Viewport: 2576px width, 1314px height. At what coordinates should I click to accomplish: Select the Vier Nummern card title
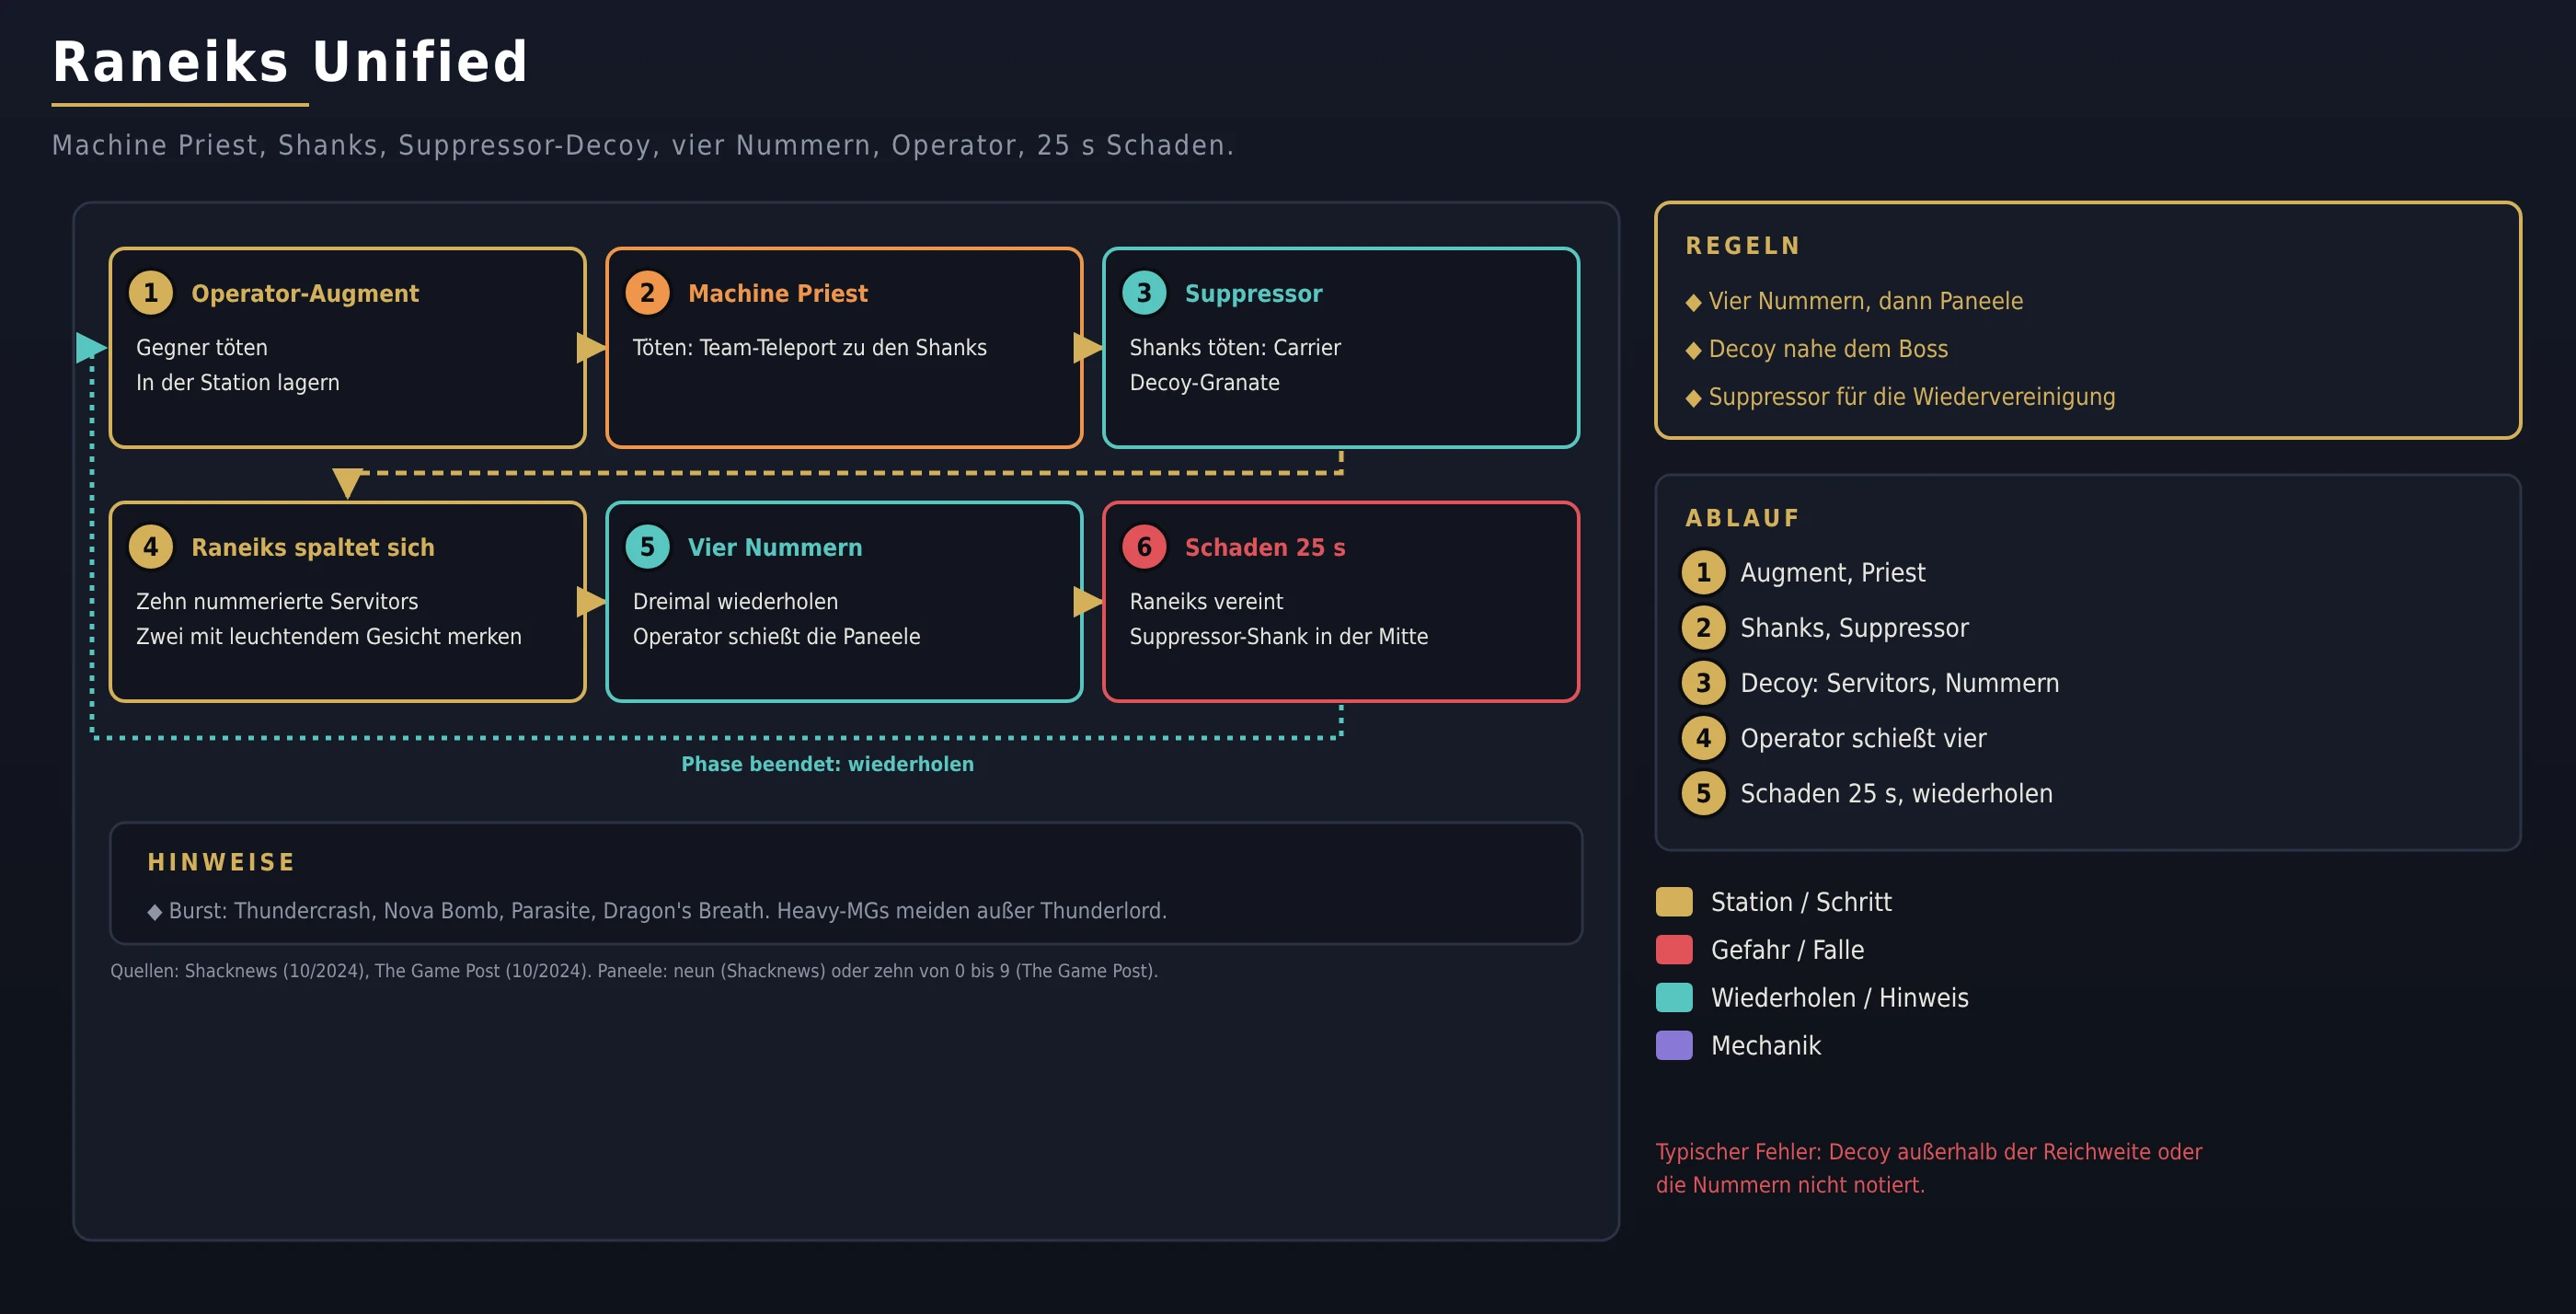(775, 548)
